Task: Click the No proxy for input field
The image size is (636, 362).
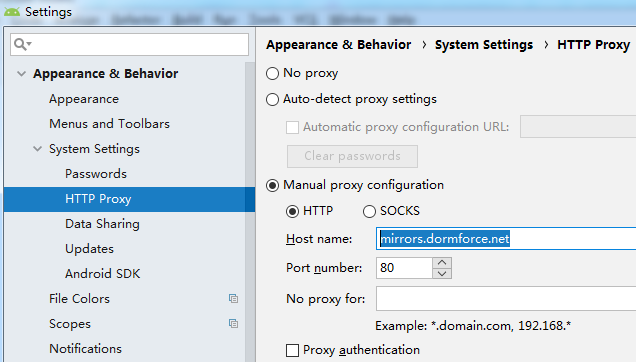Action: (x=506, y=299)
